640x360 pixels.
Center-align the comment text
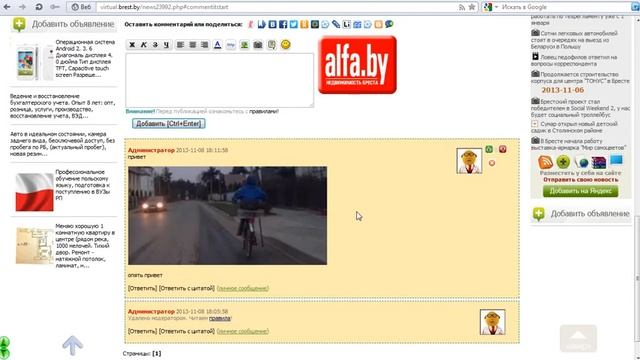point(192,45)
